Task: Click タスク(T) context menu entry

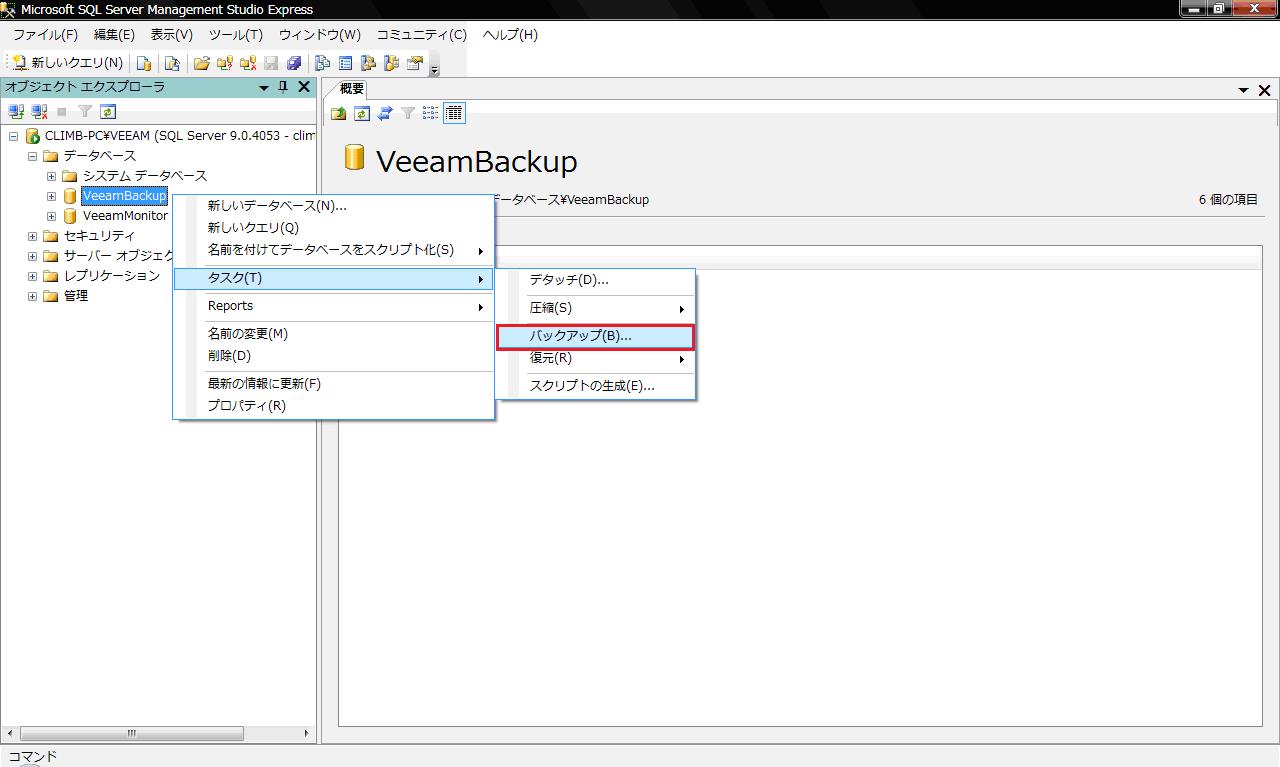Action: pyautogui.click(x=334, y=278)
